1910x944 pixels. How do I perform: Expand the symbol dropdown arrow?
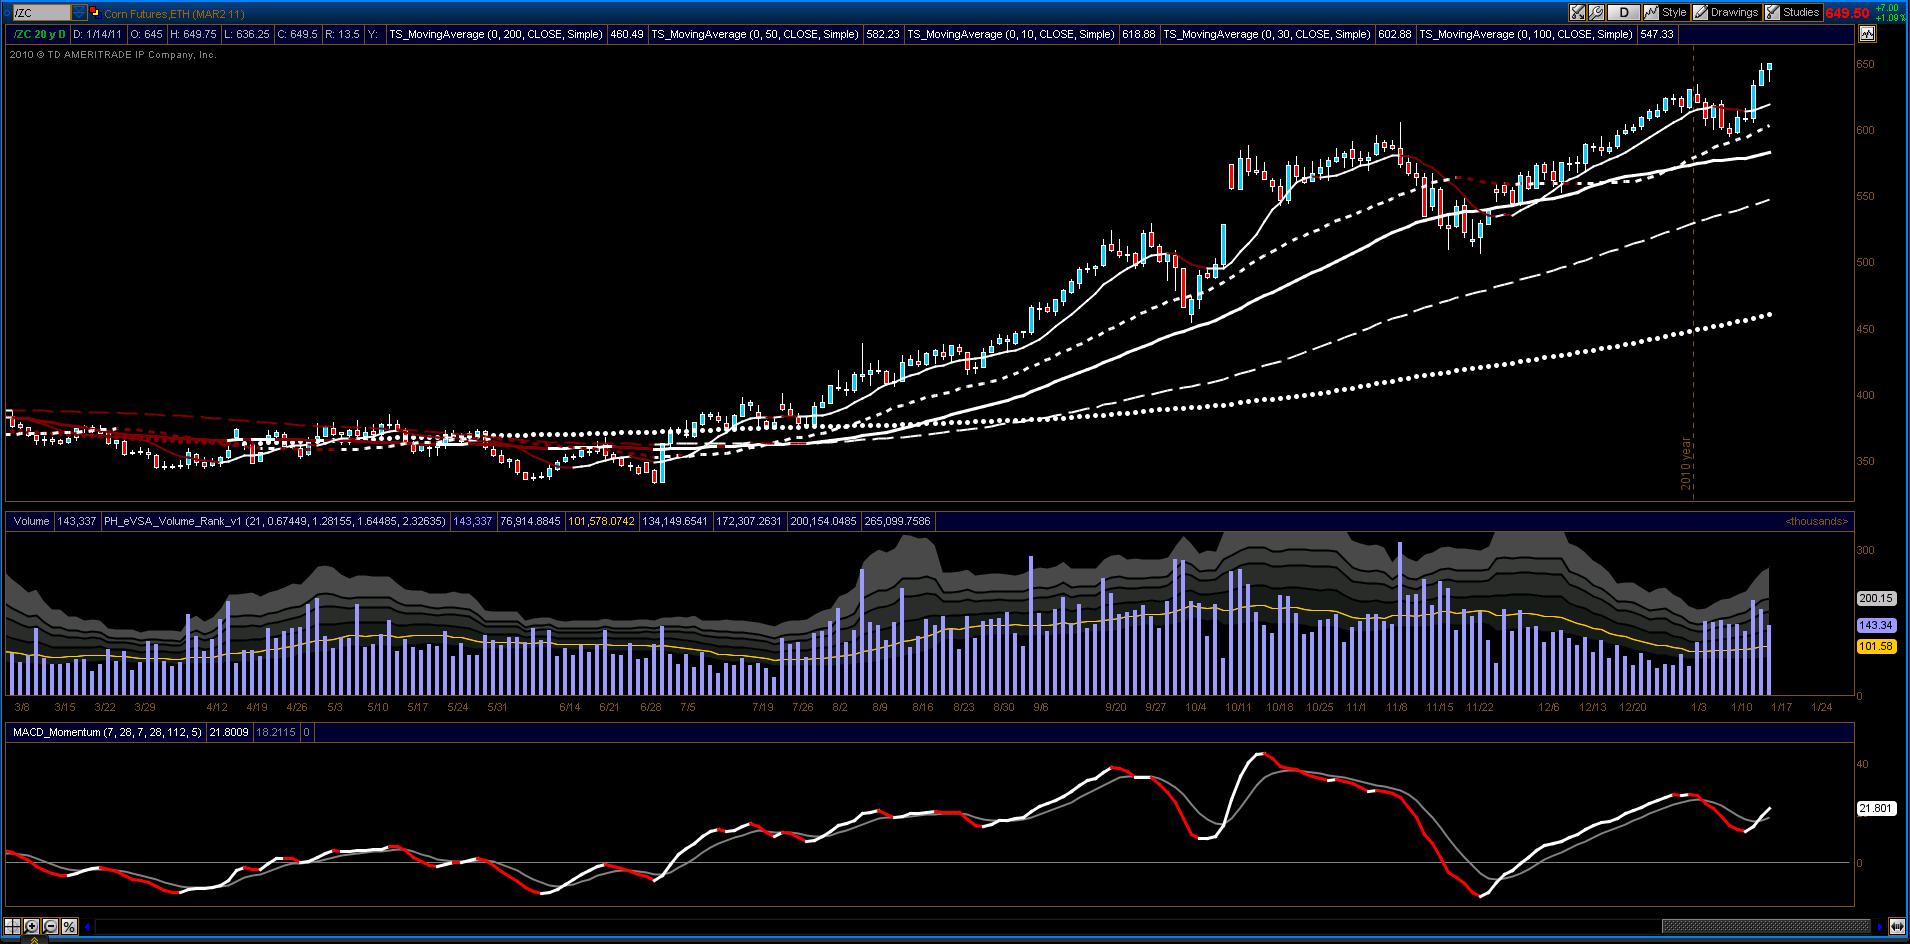click(79, 13)
